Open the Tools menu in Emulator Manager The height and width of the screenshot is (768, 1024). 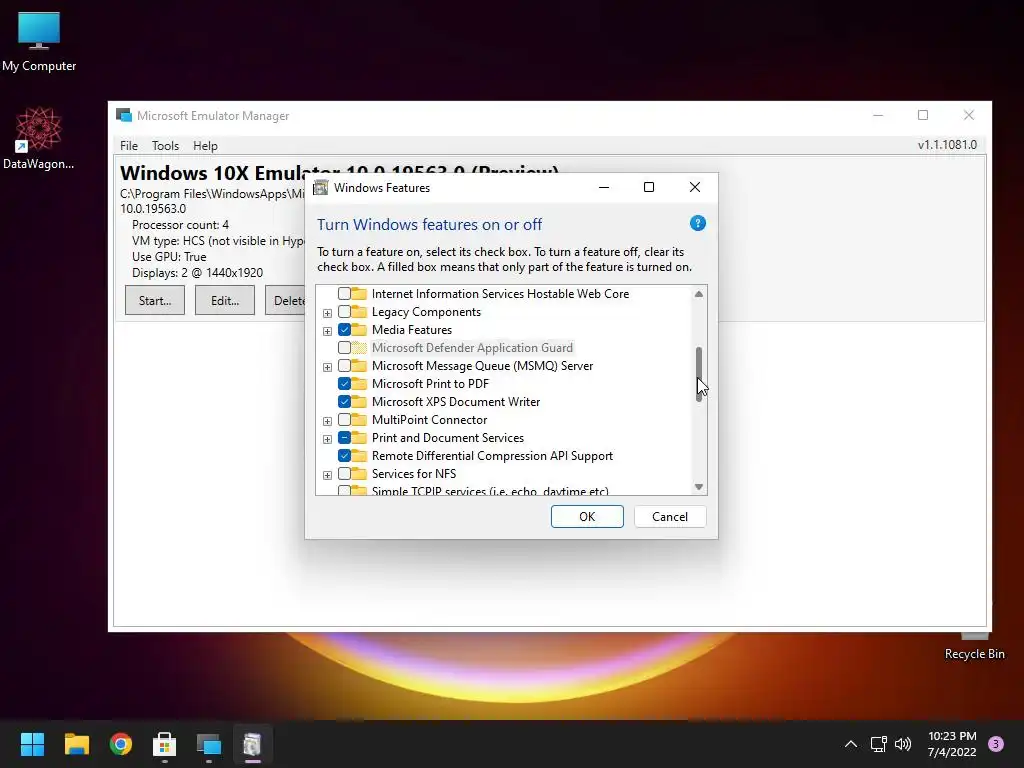click(165, 146)
